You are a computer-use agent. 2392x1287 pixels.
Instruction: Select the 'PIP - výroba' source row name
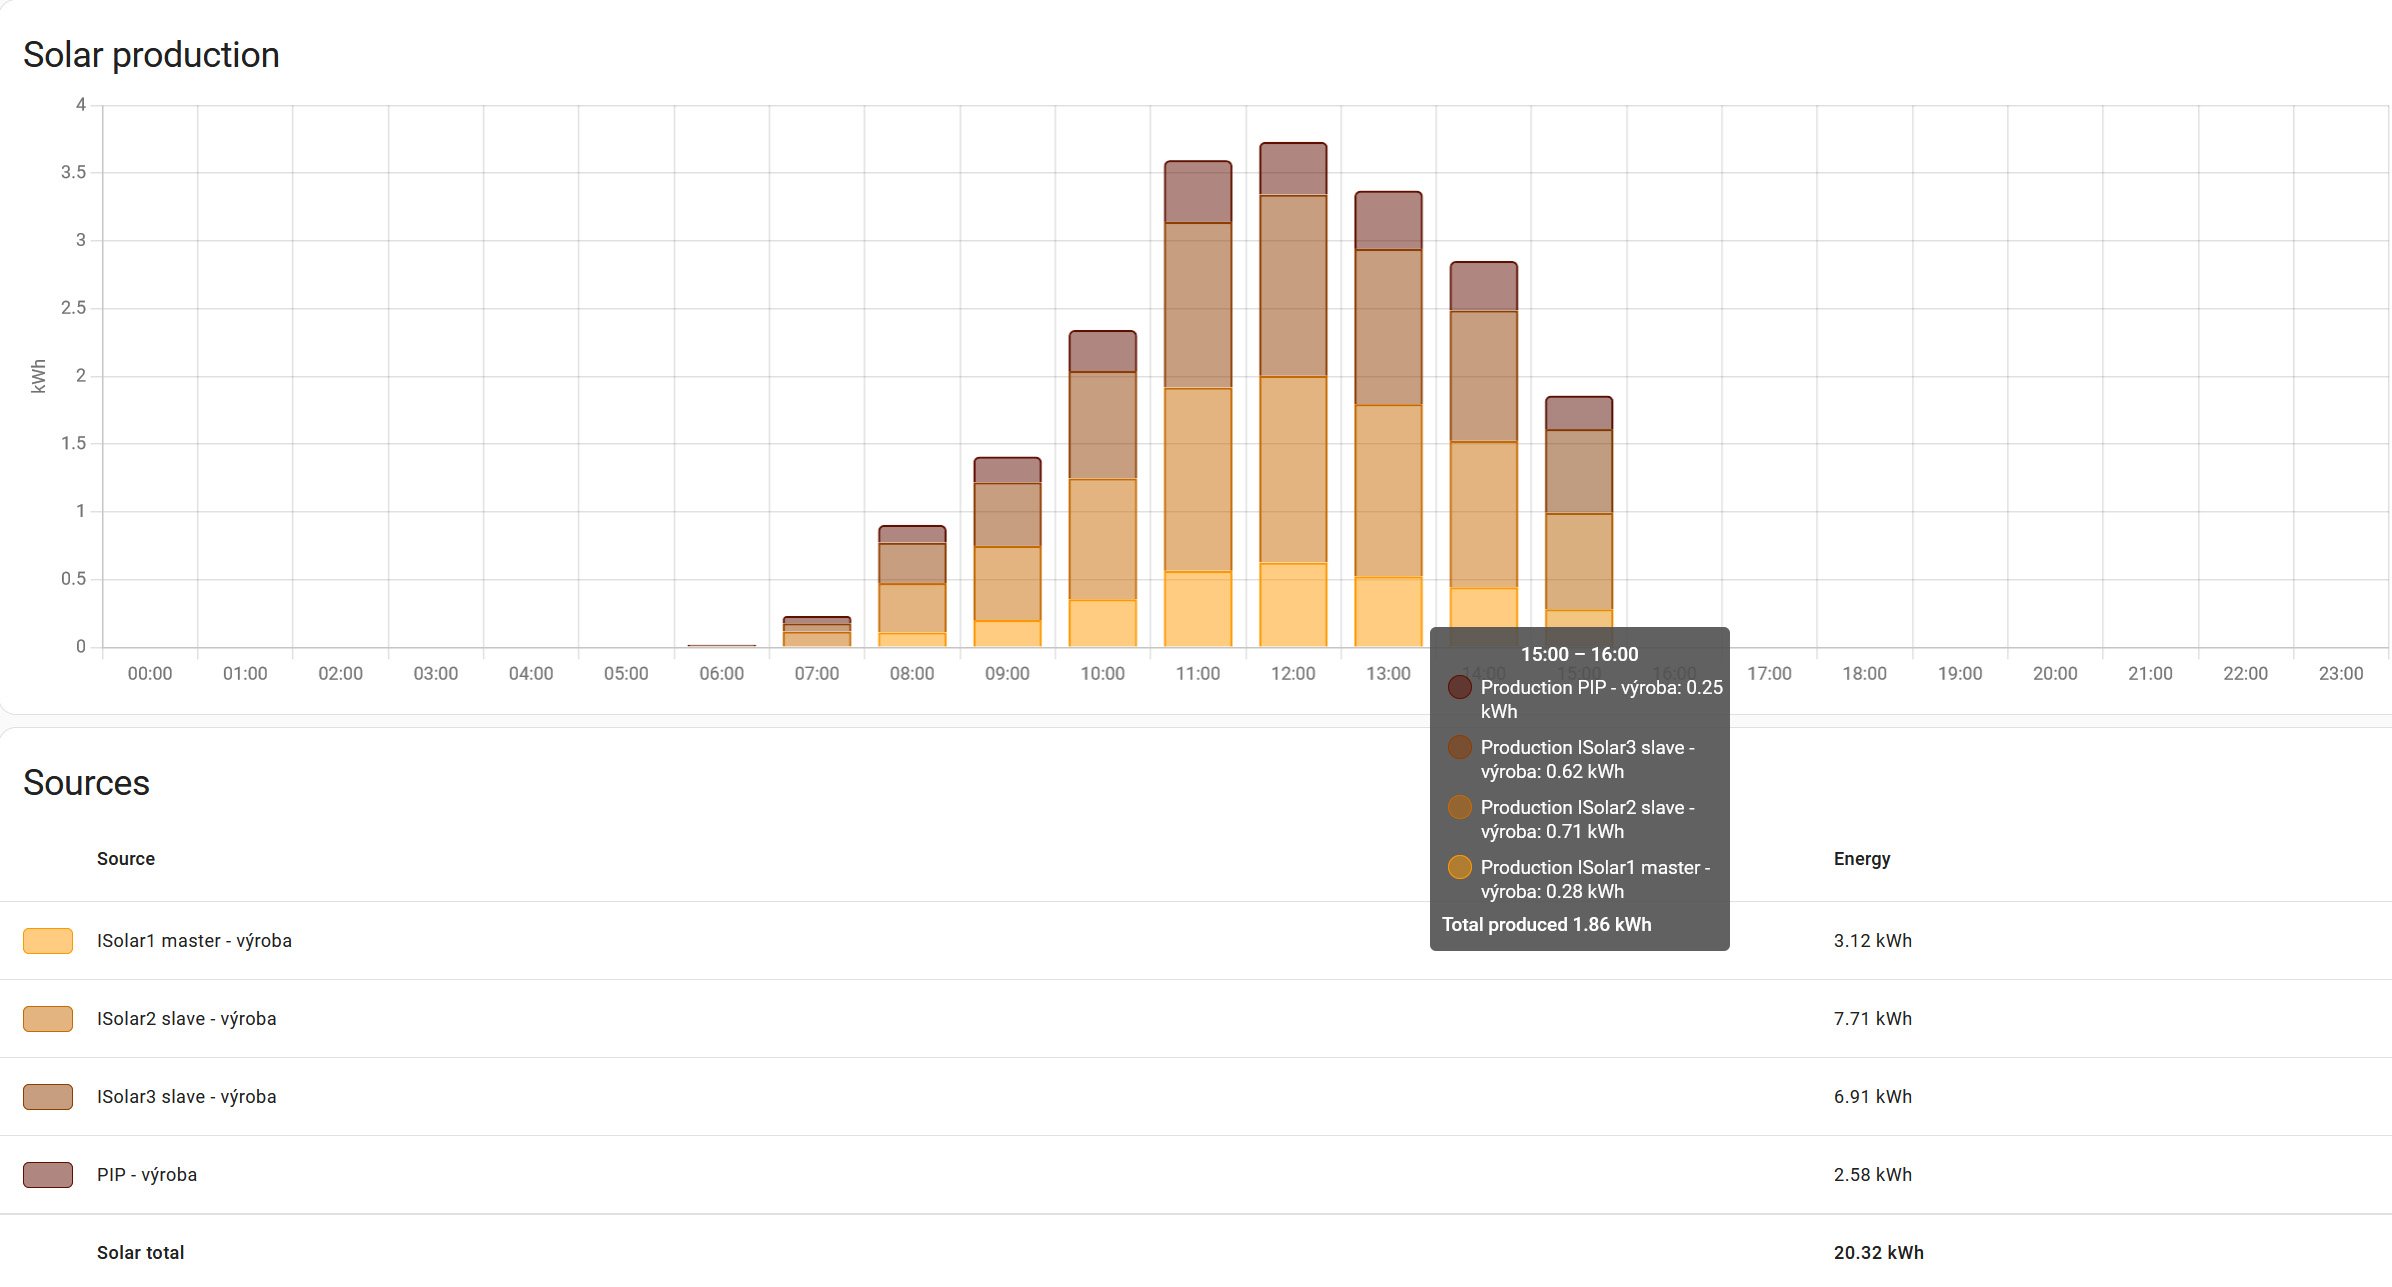(147, 1175)
